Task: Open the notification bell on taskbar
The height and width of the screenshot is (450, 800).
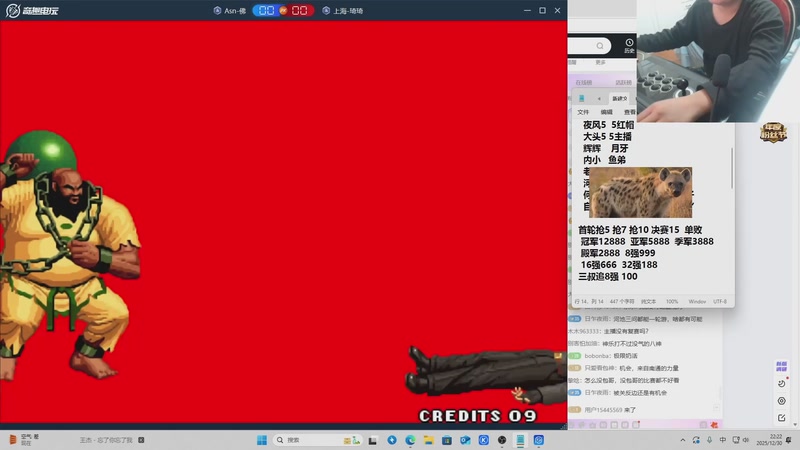Action: (789, 440)
